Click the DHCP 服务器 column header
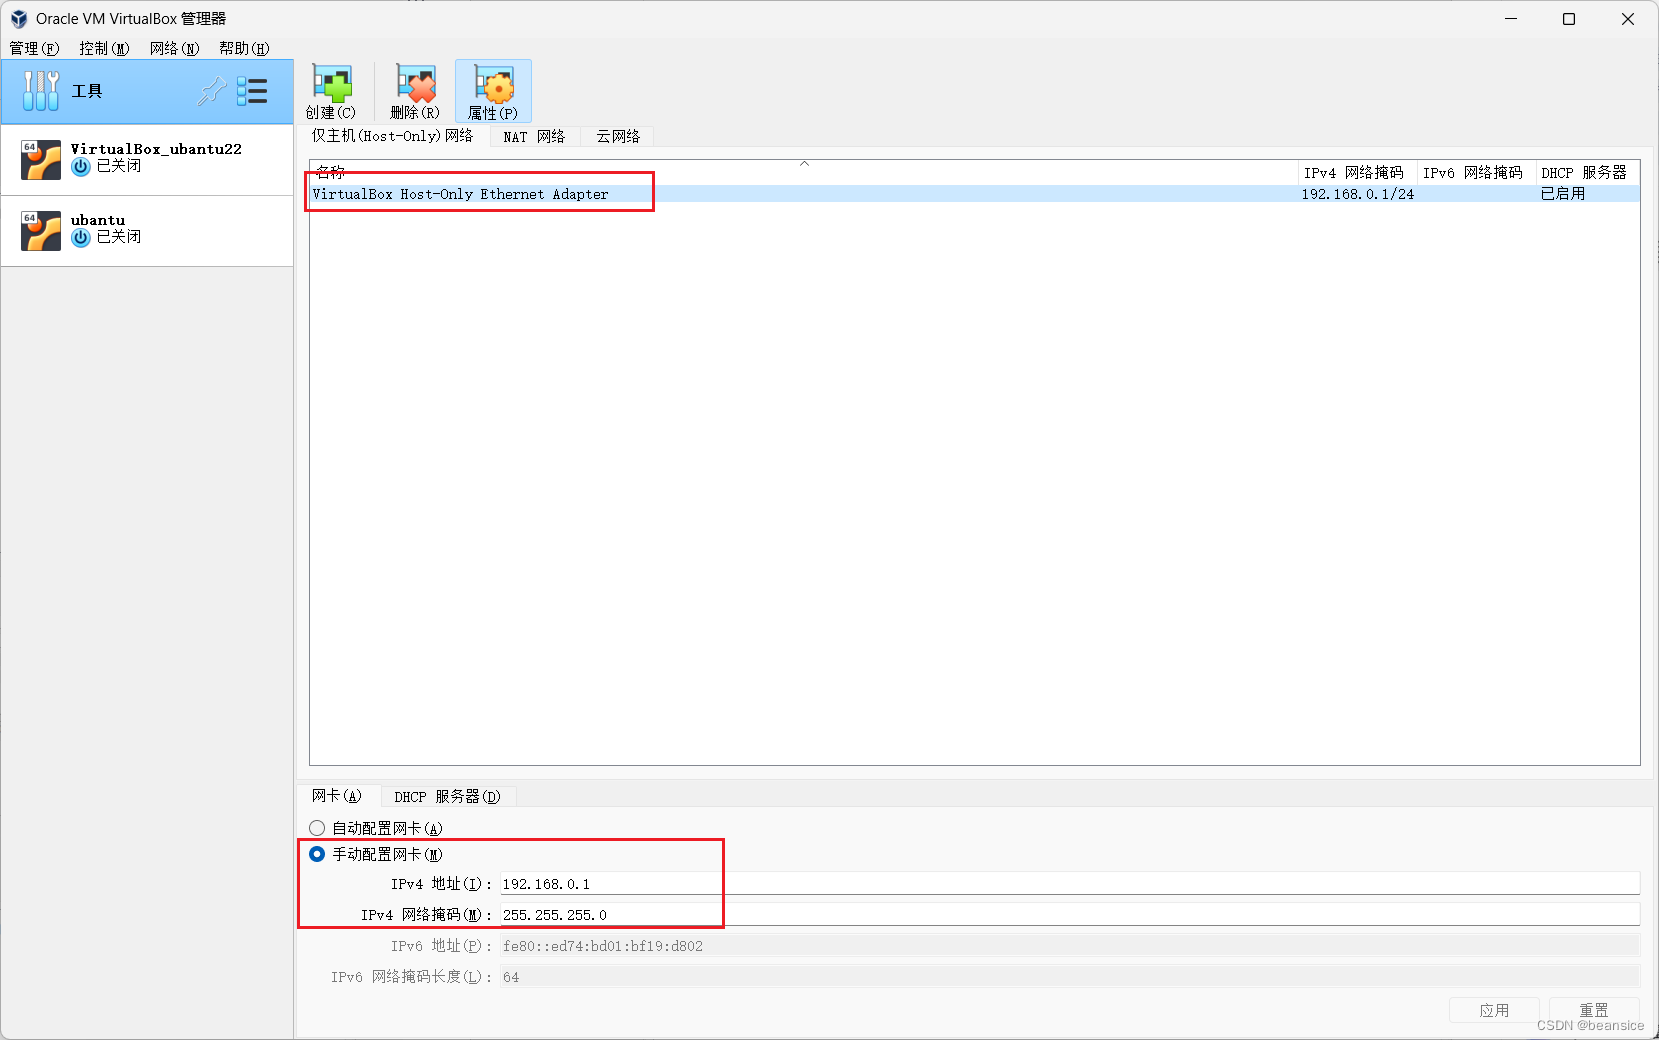 pos(1587,172)
